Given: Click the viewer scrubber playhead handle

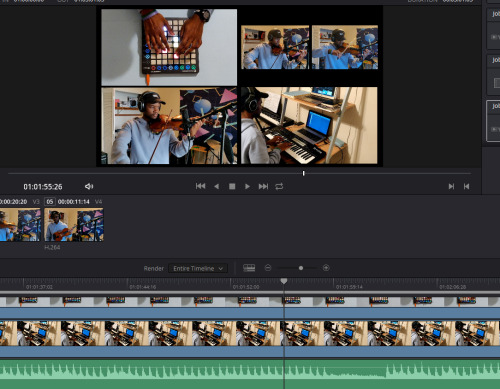Looking at the screenshot, I should (x=303, y=173).
